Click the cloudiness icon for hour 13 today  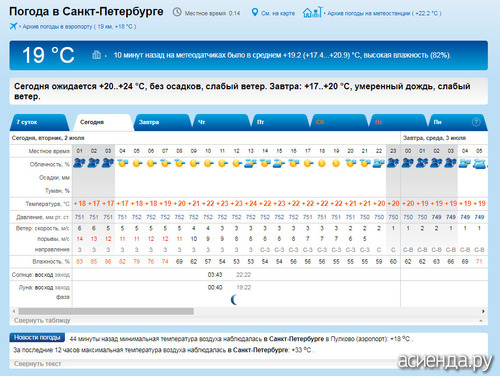(251, 163)
